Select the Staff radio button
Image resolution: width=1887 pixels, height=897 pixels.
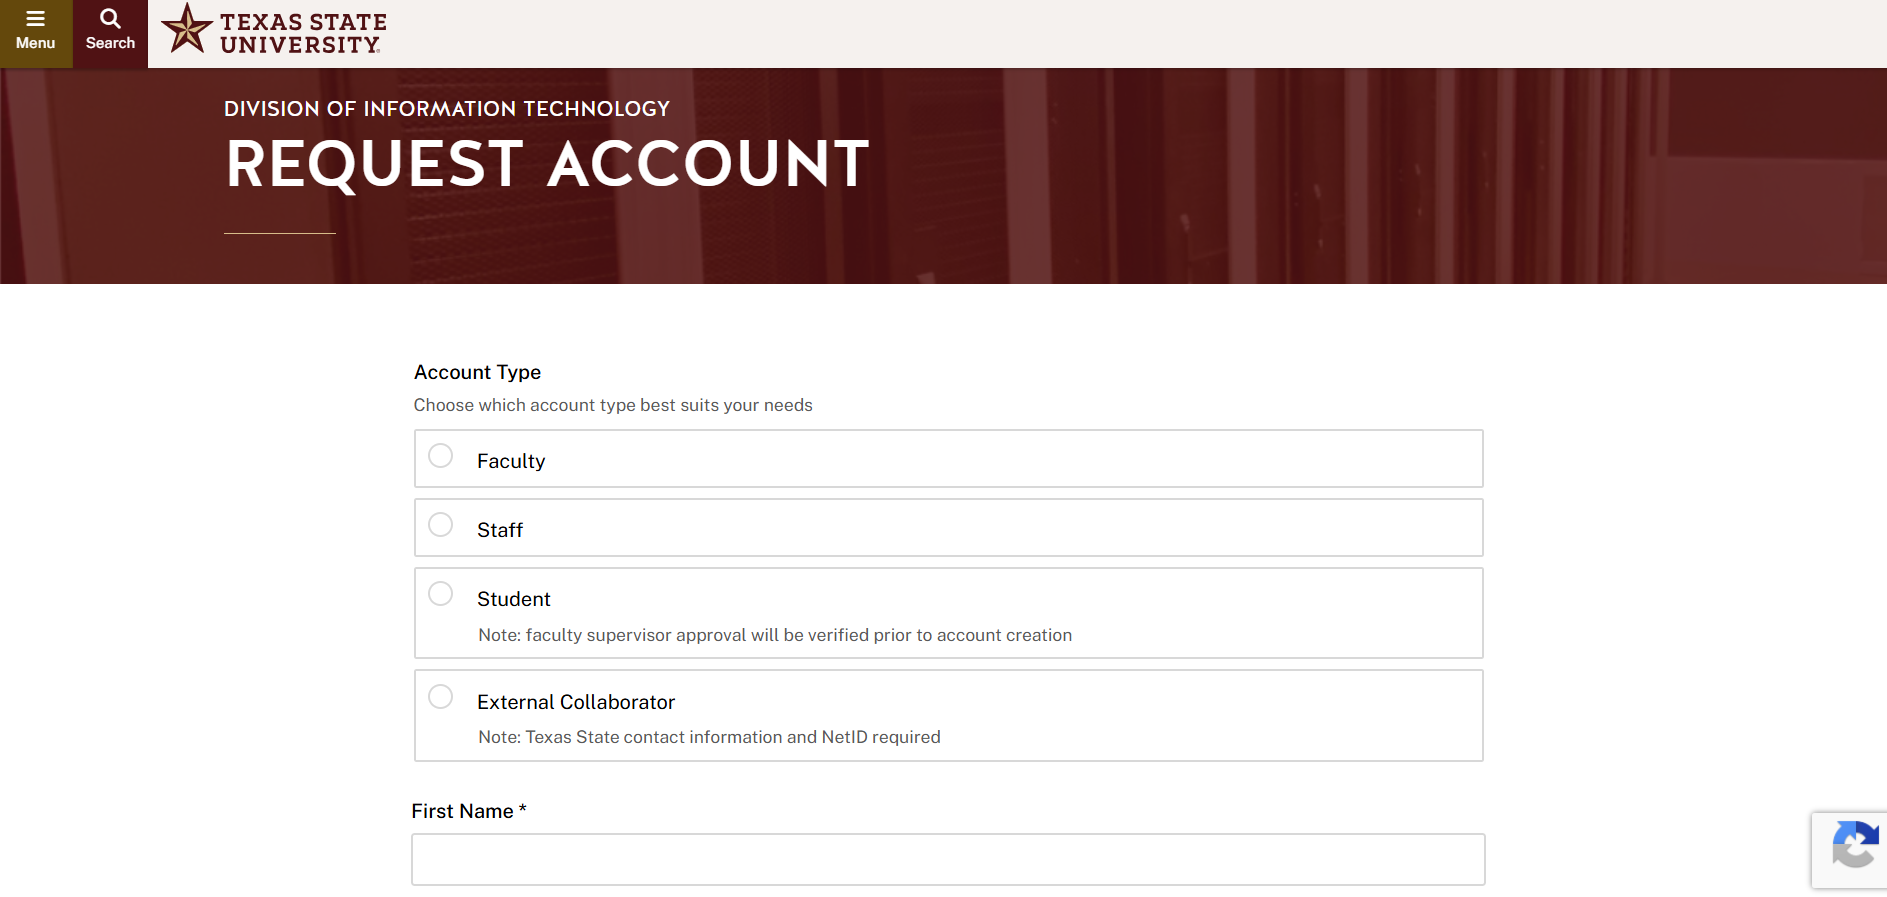440,525
